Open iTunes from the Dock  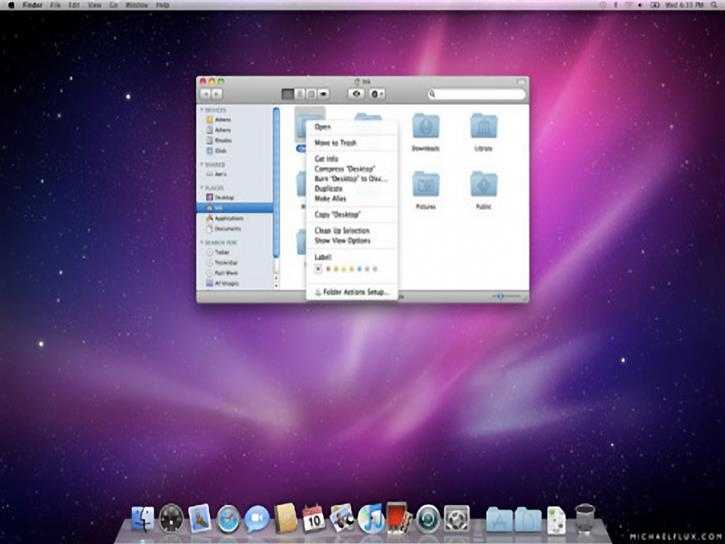(371, 519)
